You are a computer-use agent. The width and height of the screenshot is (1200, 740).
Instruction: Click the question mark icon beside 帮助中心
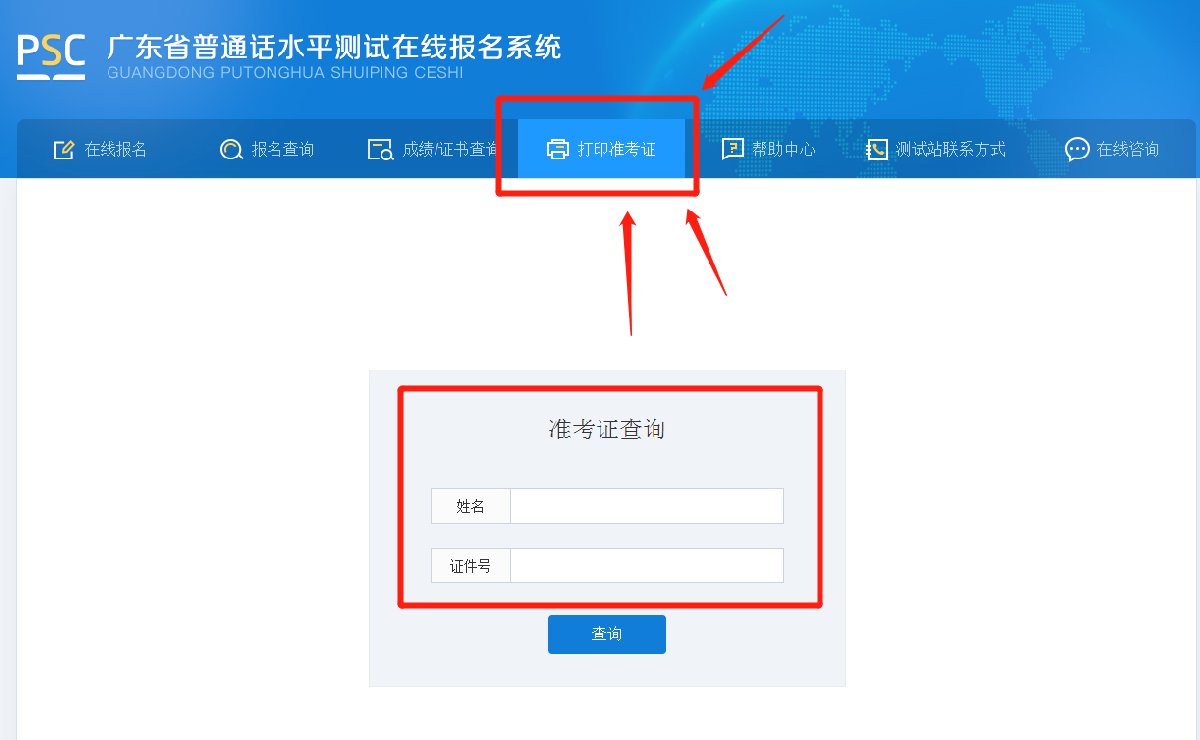[x=733, y=150]
